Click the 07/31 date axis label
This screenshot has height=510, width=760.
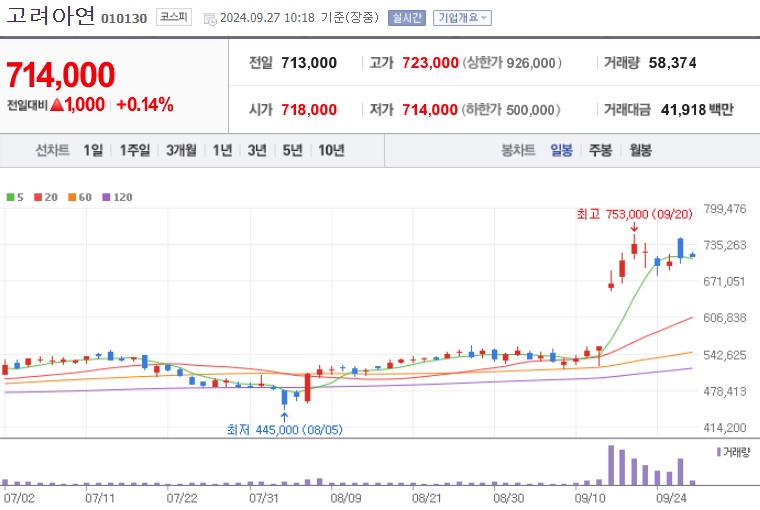coord(264,498)
